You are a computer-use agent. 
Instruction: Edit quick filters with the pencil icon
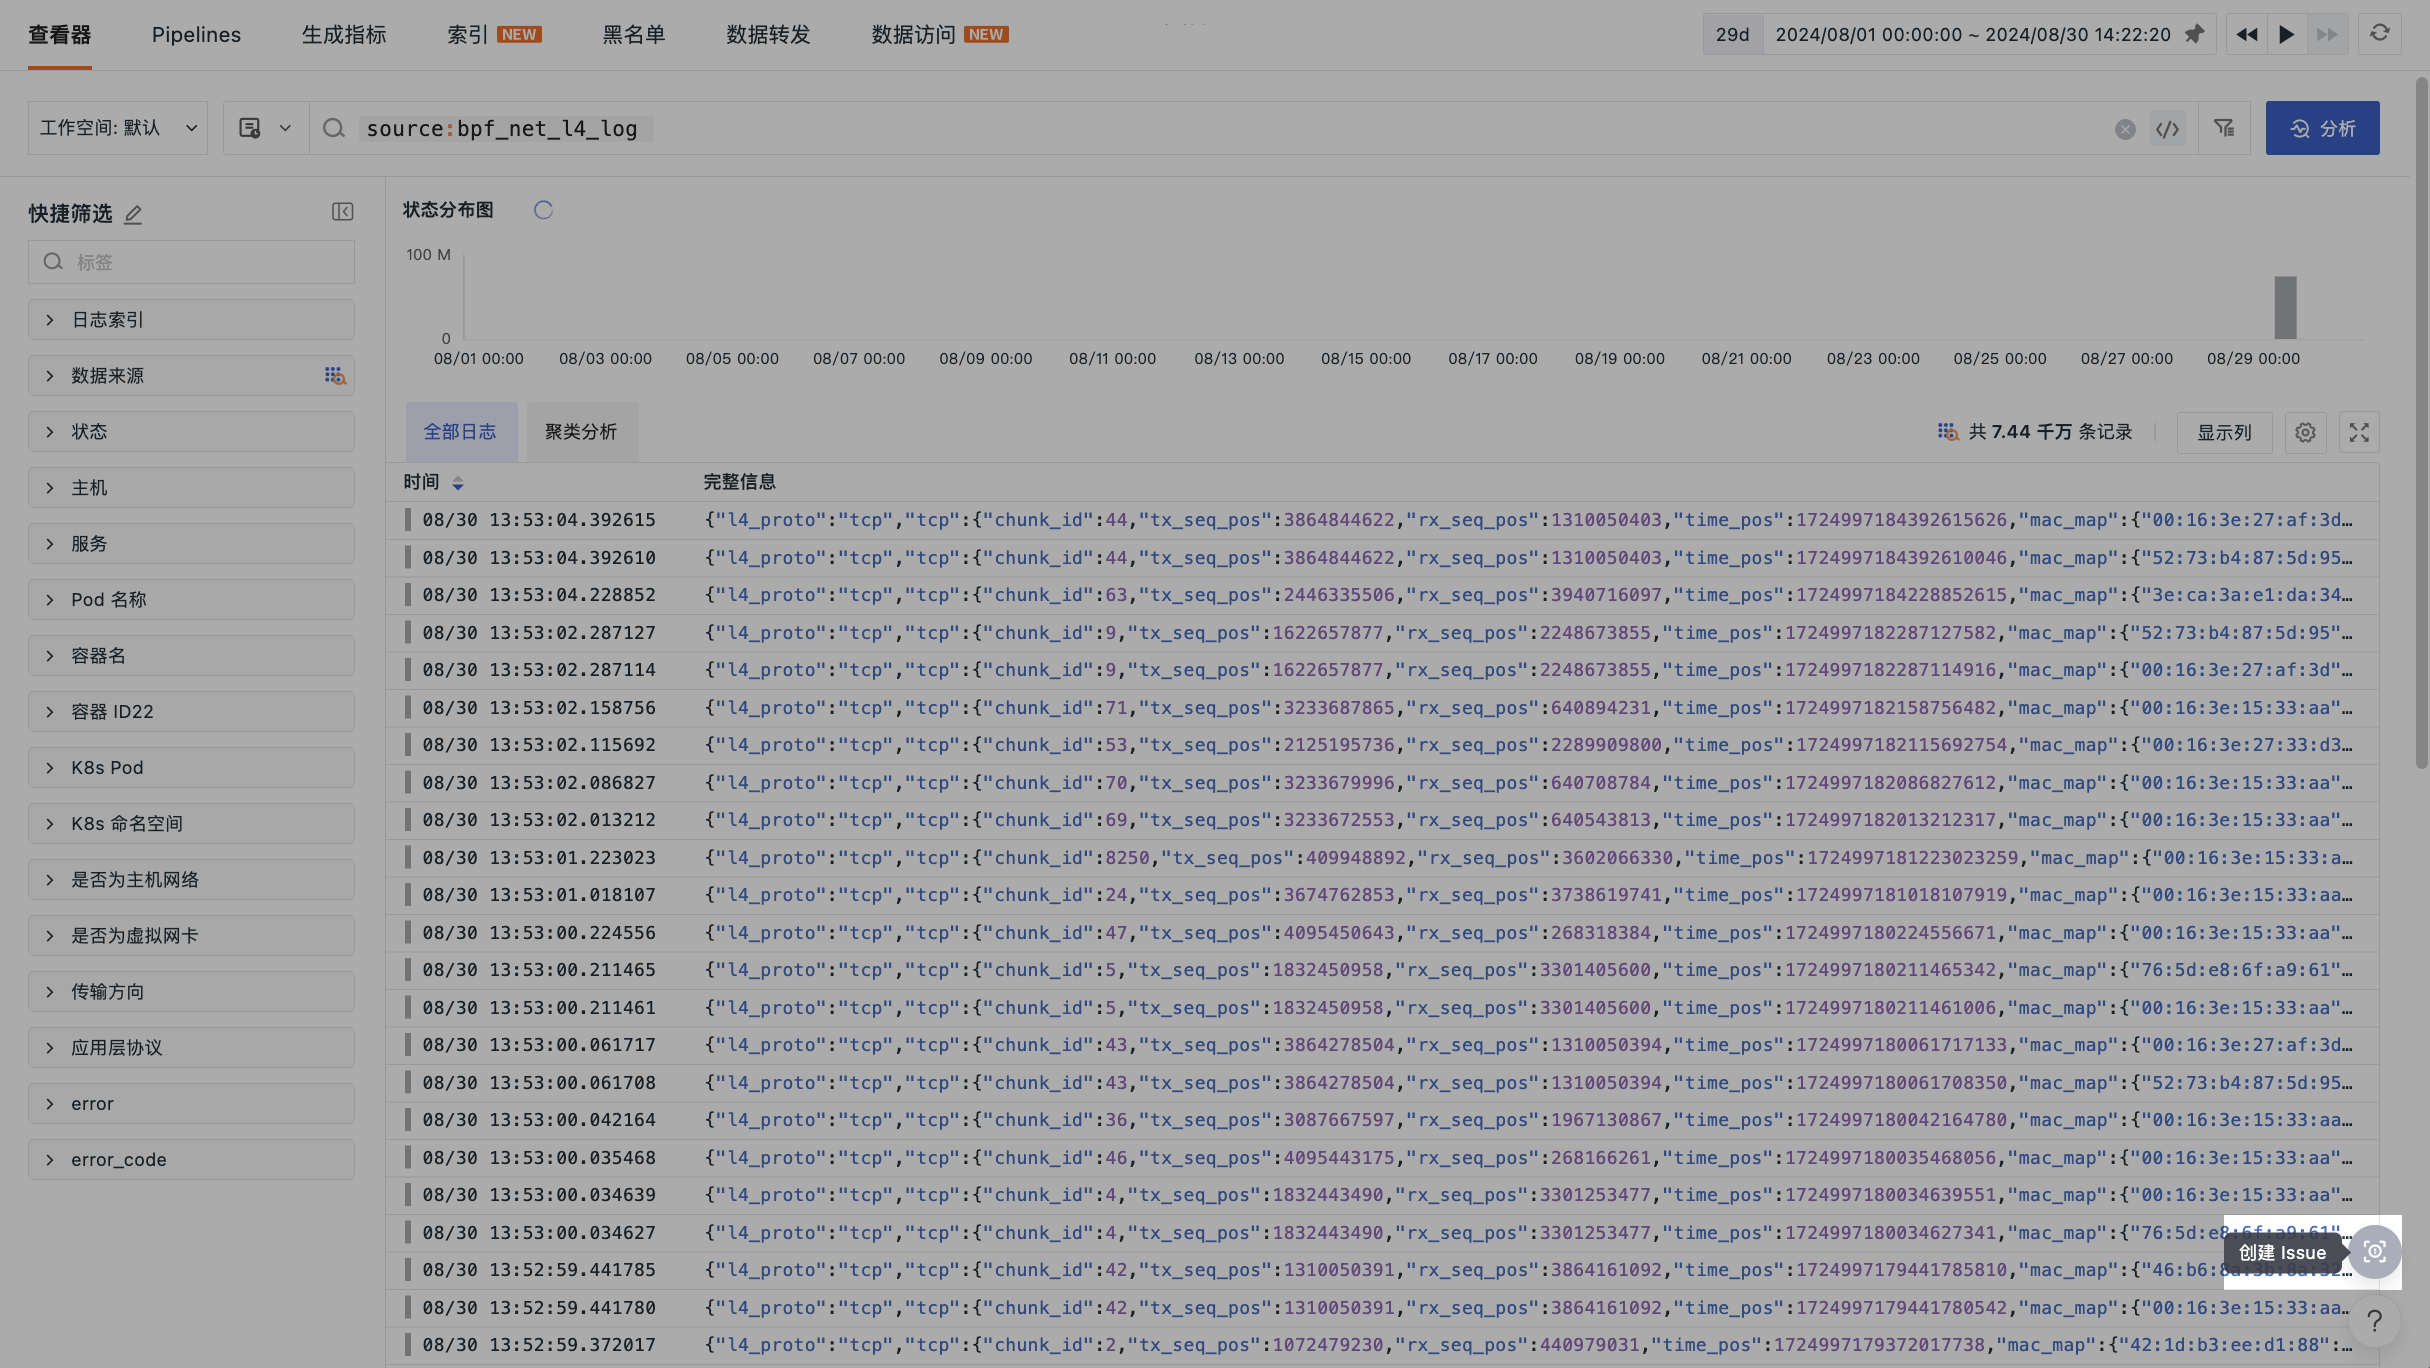133,214
